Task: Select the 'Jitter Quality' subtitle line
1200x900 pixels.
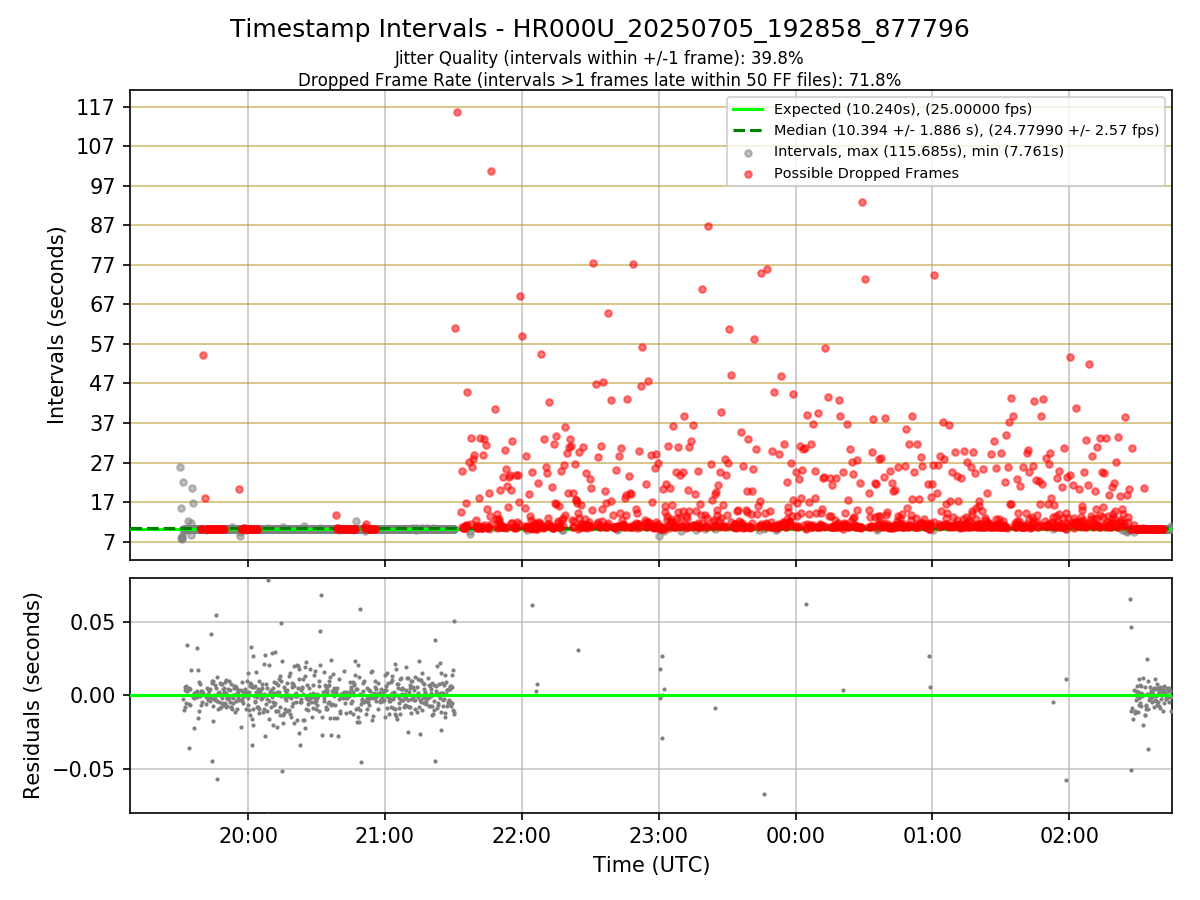Action: coord(599,58)
